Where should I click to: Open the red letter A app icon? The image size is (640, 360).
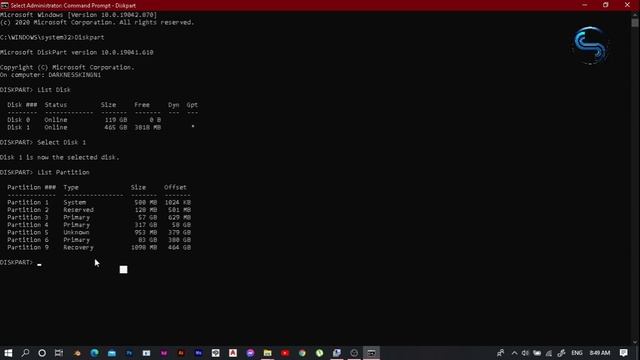233,353
